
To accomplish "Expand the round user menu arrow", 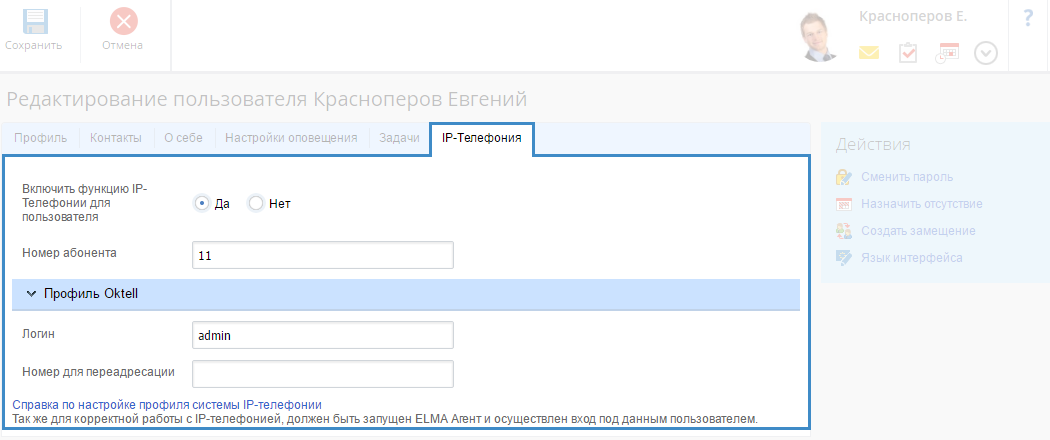I will 986,53.
